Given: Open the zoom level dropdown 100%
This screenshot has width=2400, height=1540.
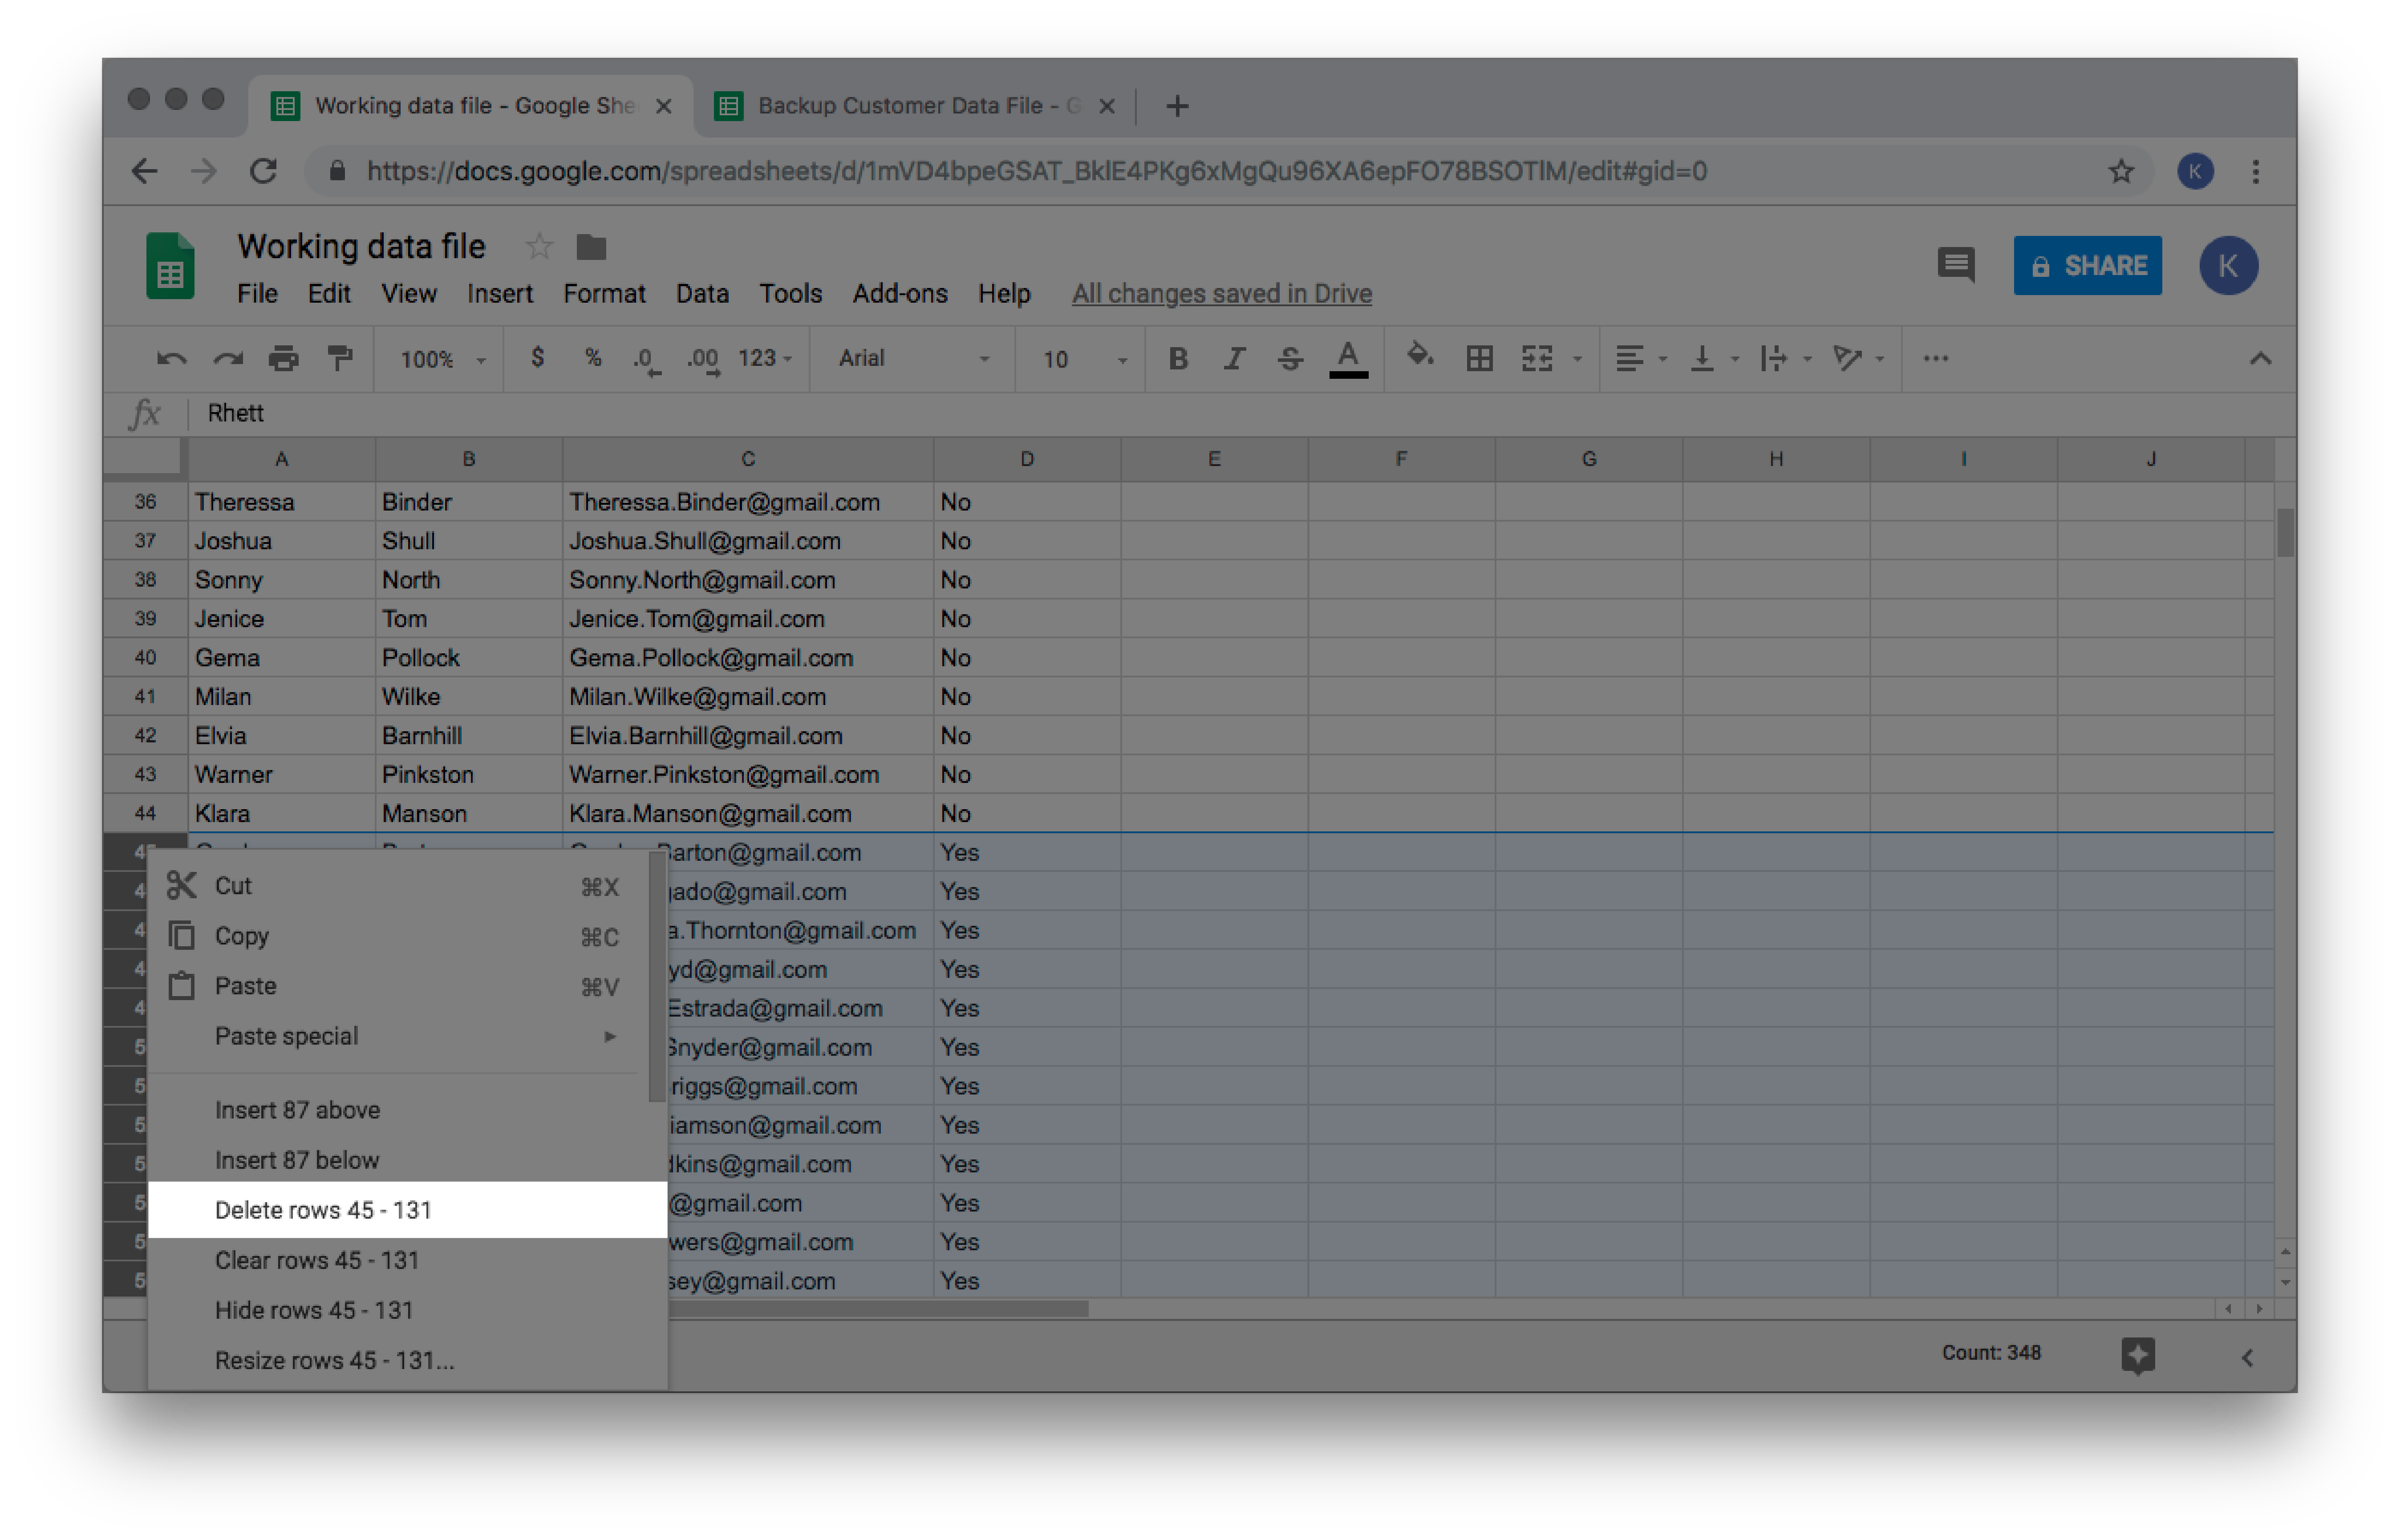Looking at the screenshot, I should (442, 359).
